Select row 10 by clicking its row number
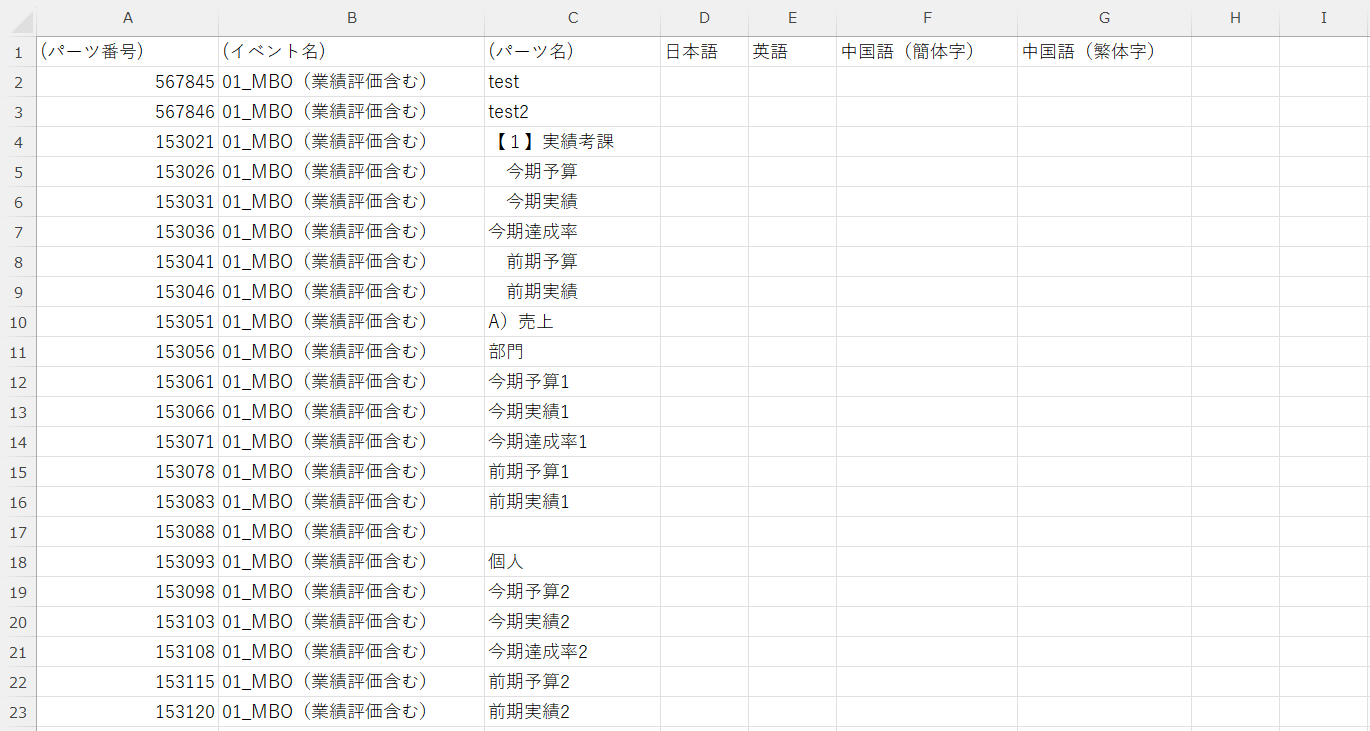 [x=17, y=321]
